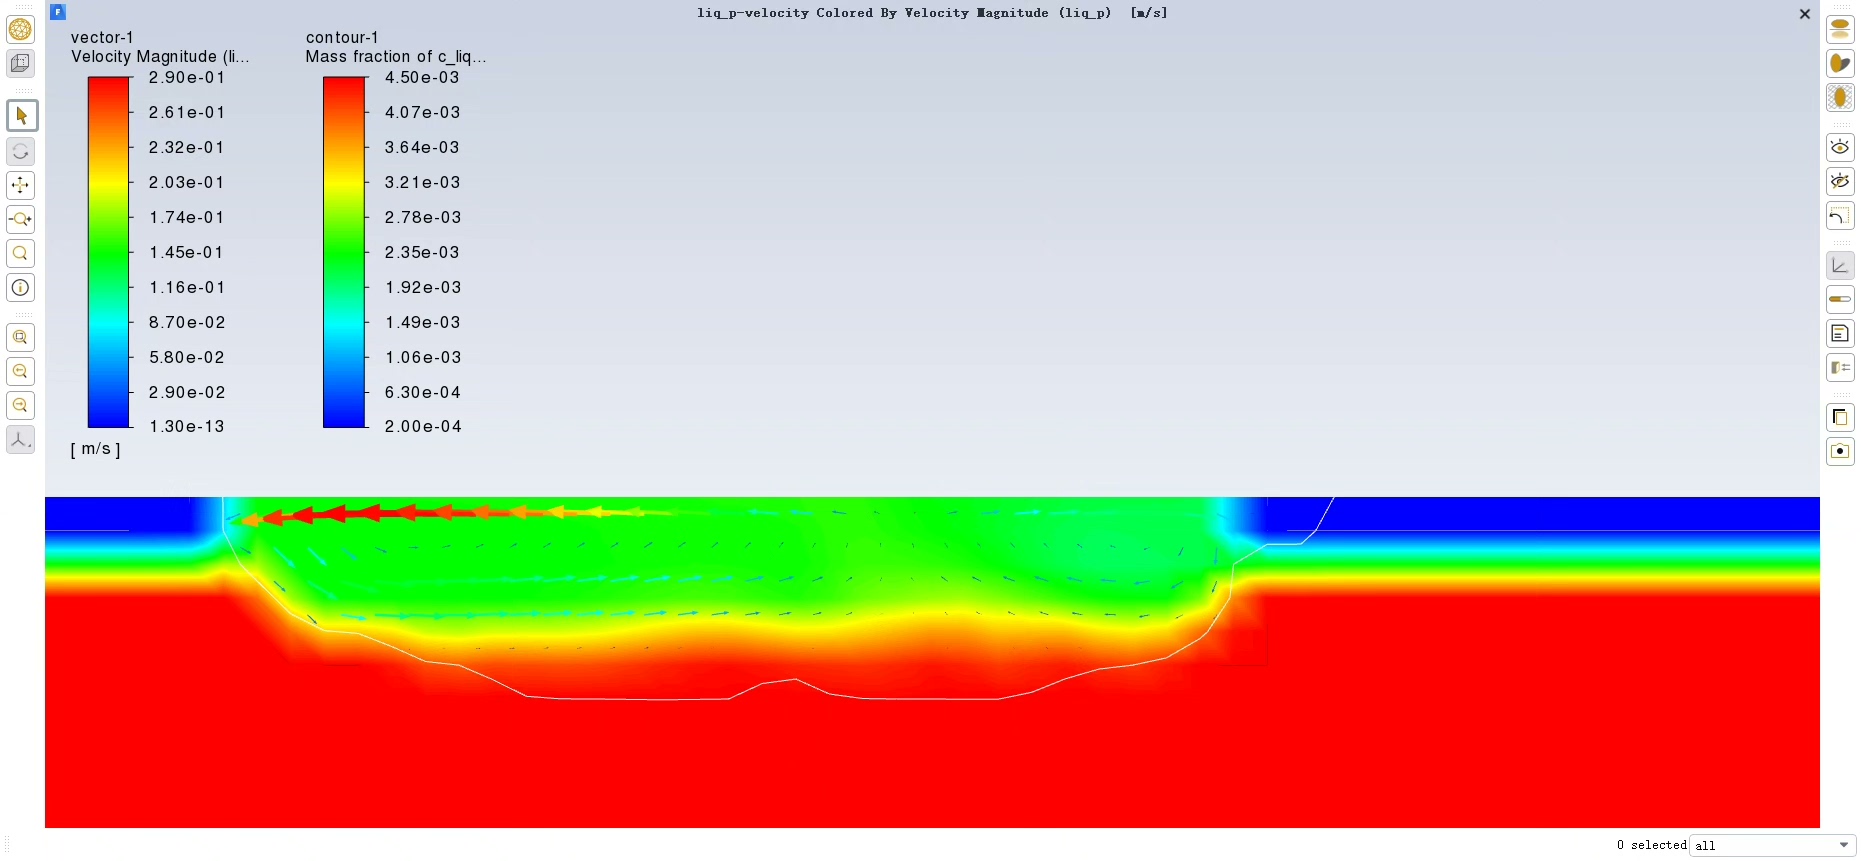Screen dimensions: 1861x861
Task: Click the '2.00e-04' minimum mass fraction value
Action: (x=423, y=426)
